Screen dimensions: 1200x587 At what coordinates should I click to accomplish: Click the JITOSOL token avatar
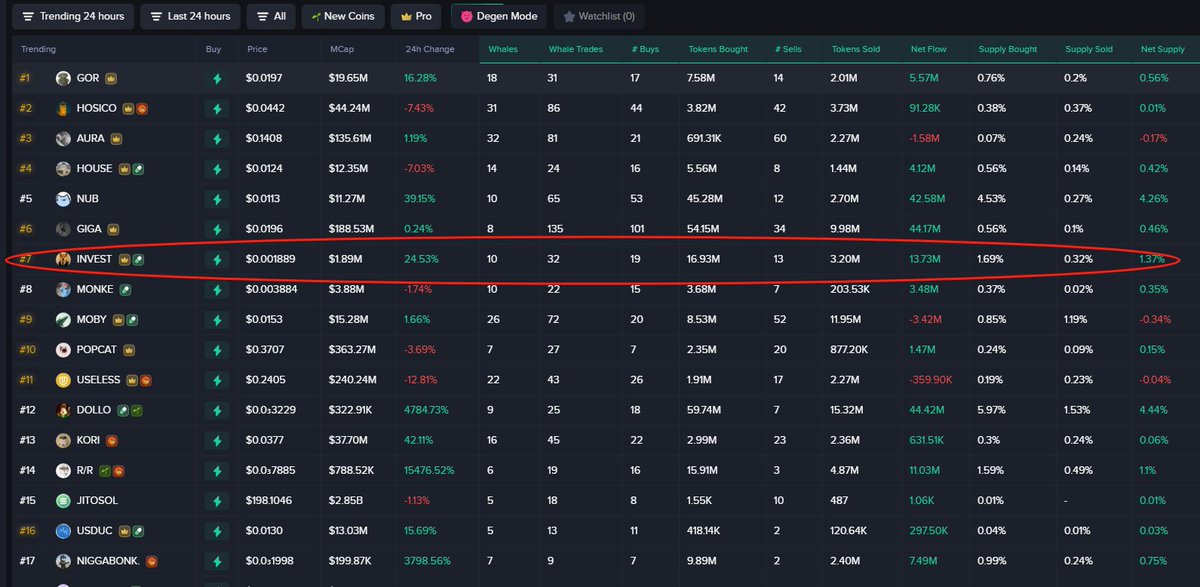click(64, 501)
